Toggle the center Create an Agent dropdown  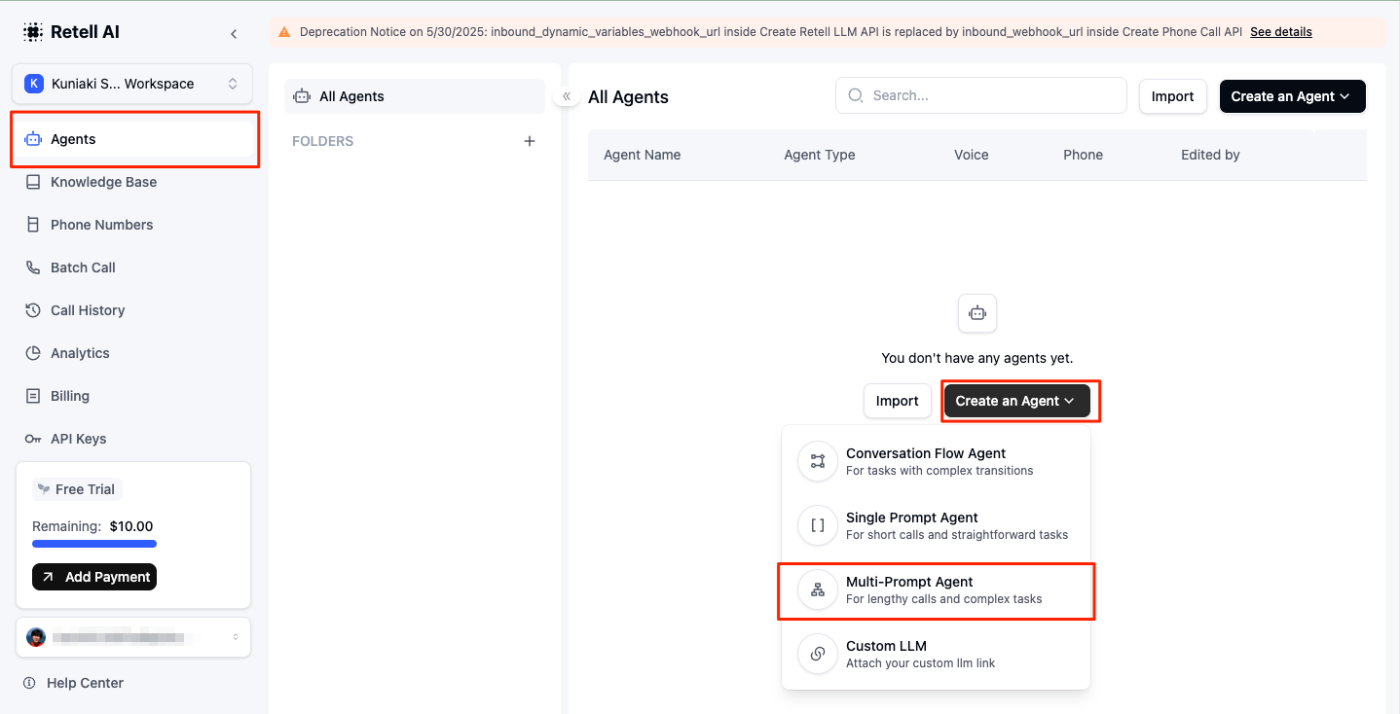point(1017,401)
